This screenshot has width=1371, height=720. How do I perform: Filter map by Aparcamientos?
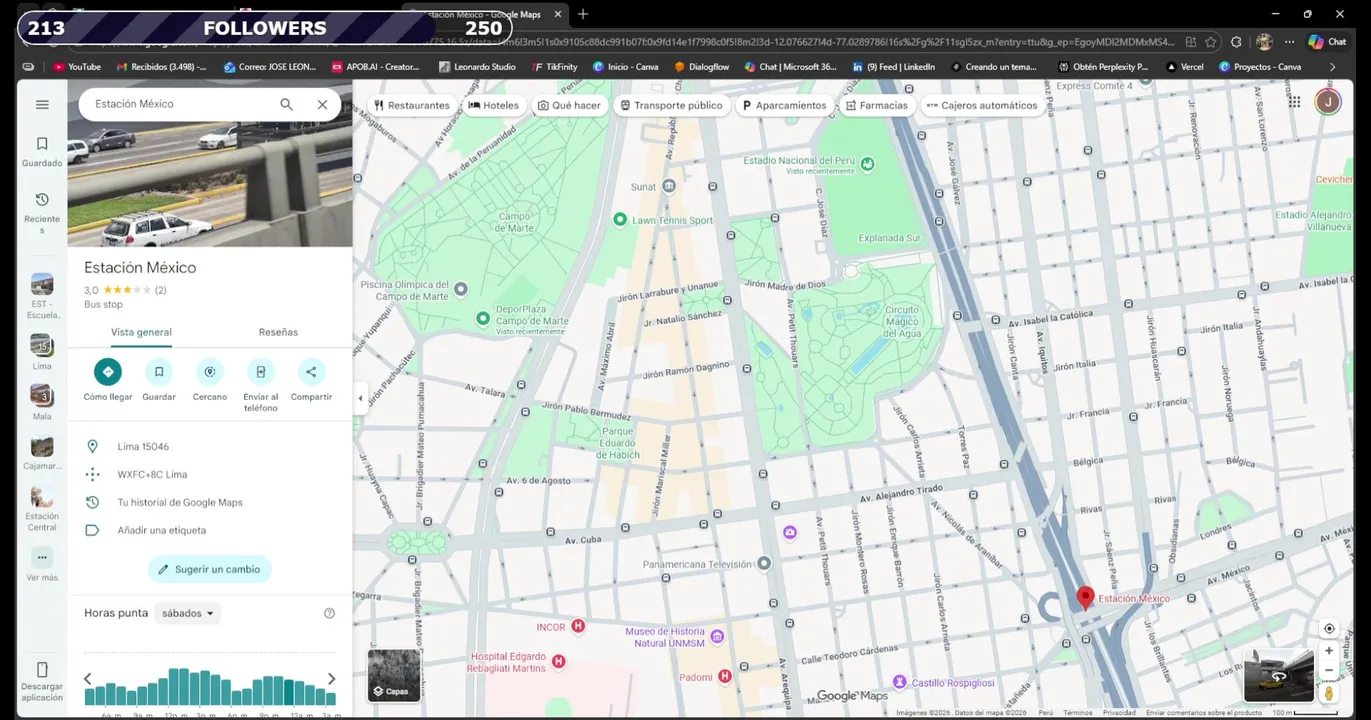click(x=784, y=105)
